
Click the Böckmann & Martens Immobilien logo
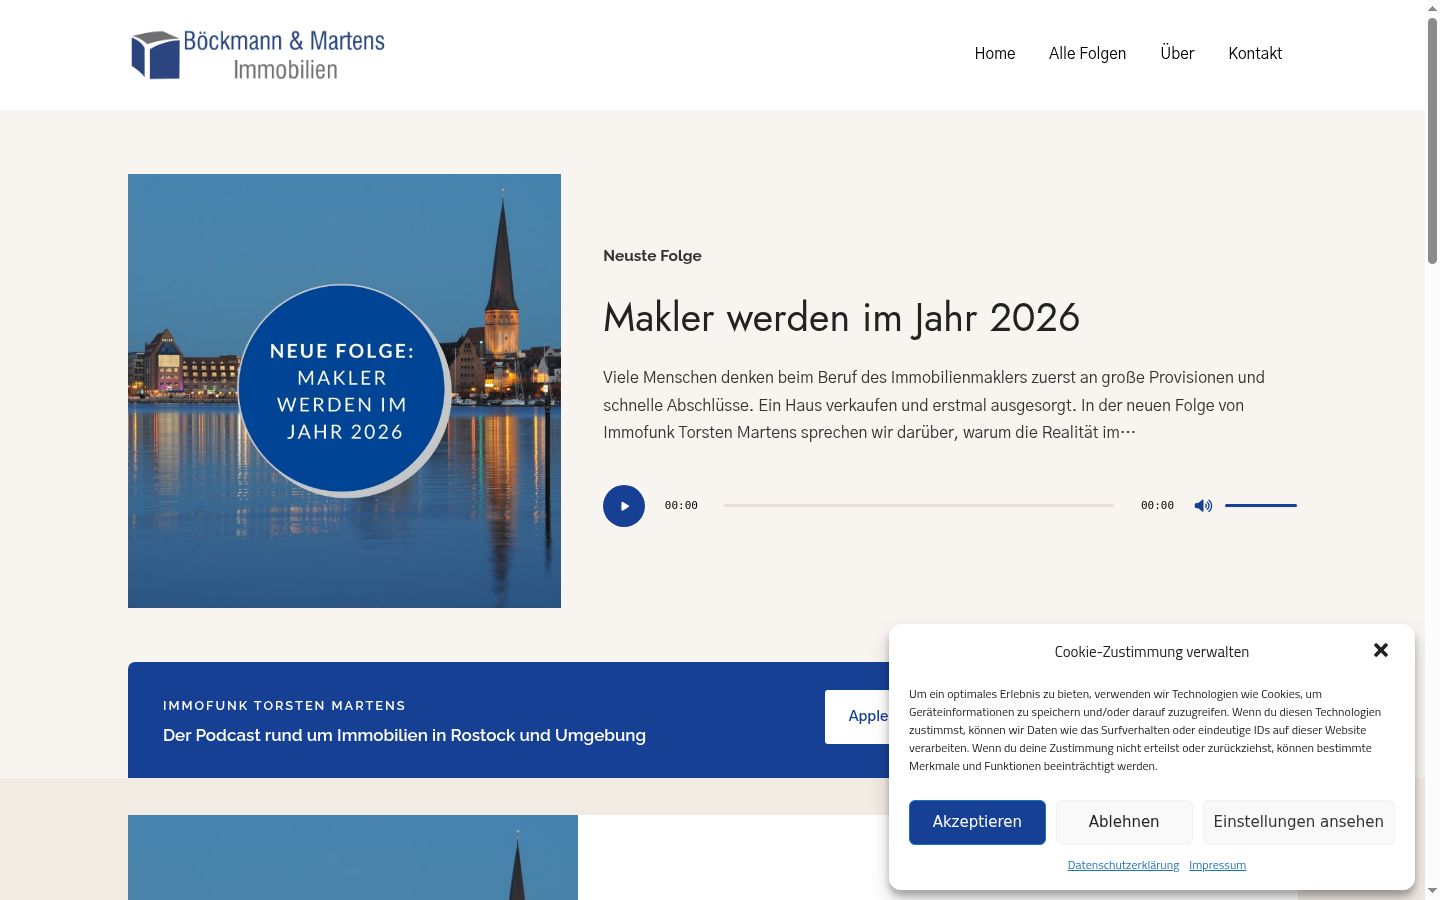(258, 54)
